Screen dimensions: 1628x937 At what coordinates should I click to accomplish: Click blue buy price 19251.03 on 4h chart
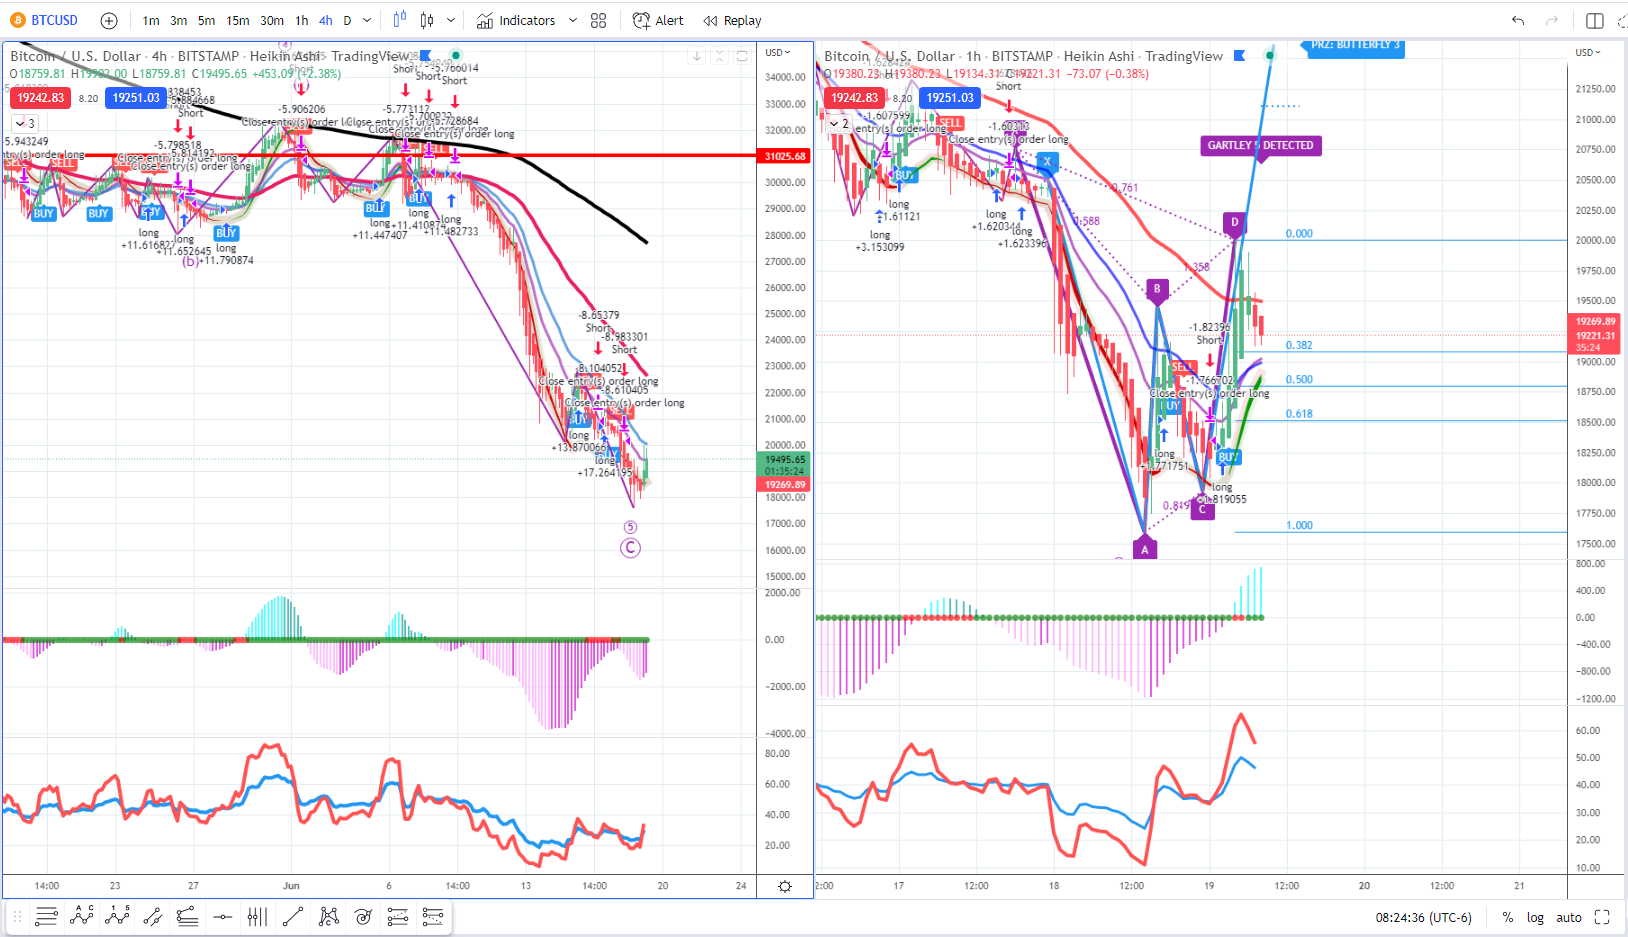[137, 97]
